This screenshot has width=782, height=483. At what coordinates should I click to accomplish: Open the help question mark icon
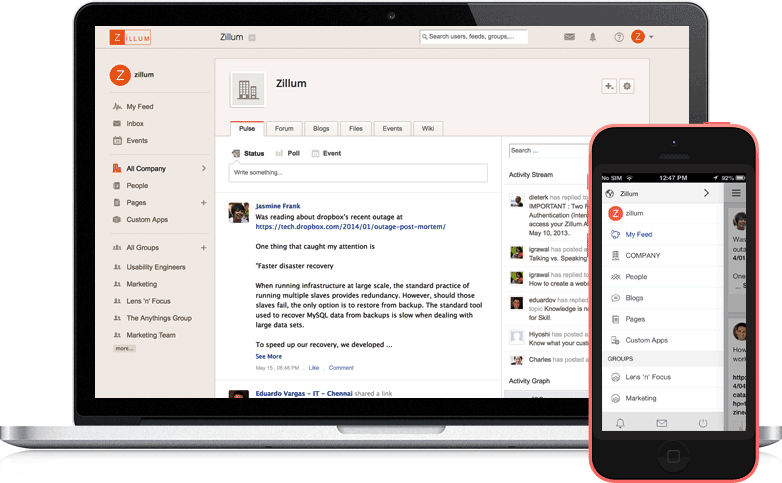(x=618, y=37)
